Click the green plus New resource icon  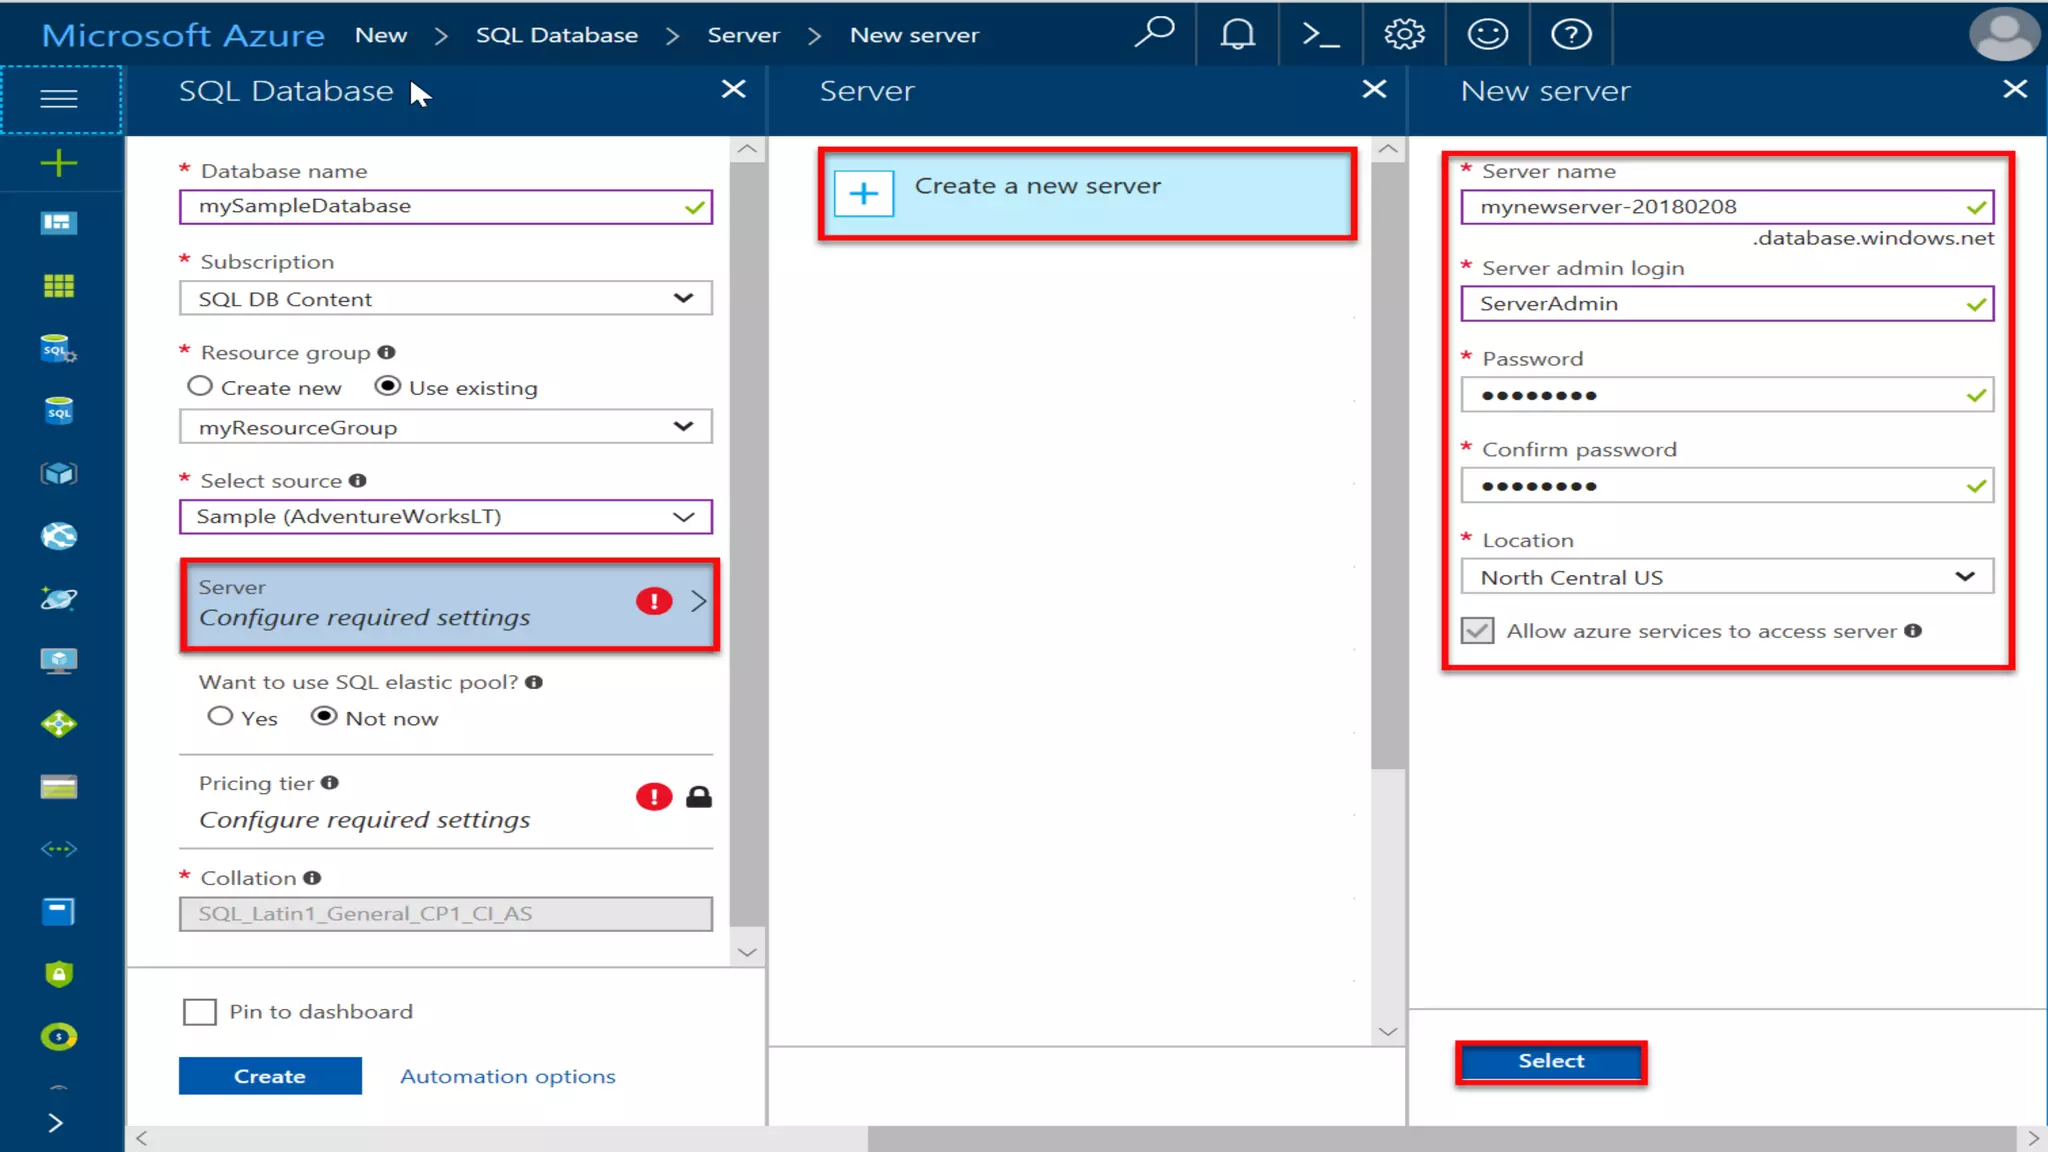[x=59, y=163]
